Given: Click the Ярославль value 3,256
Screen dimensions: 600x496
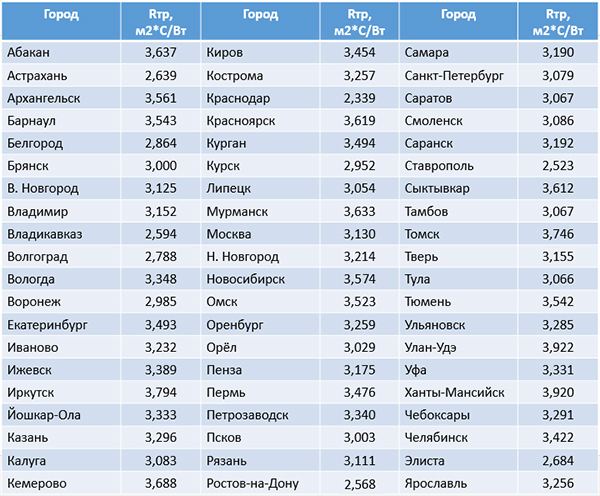Looking at the screenshot, I should coord(558,483).
